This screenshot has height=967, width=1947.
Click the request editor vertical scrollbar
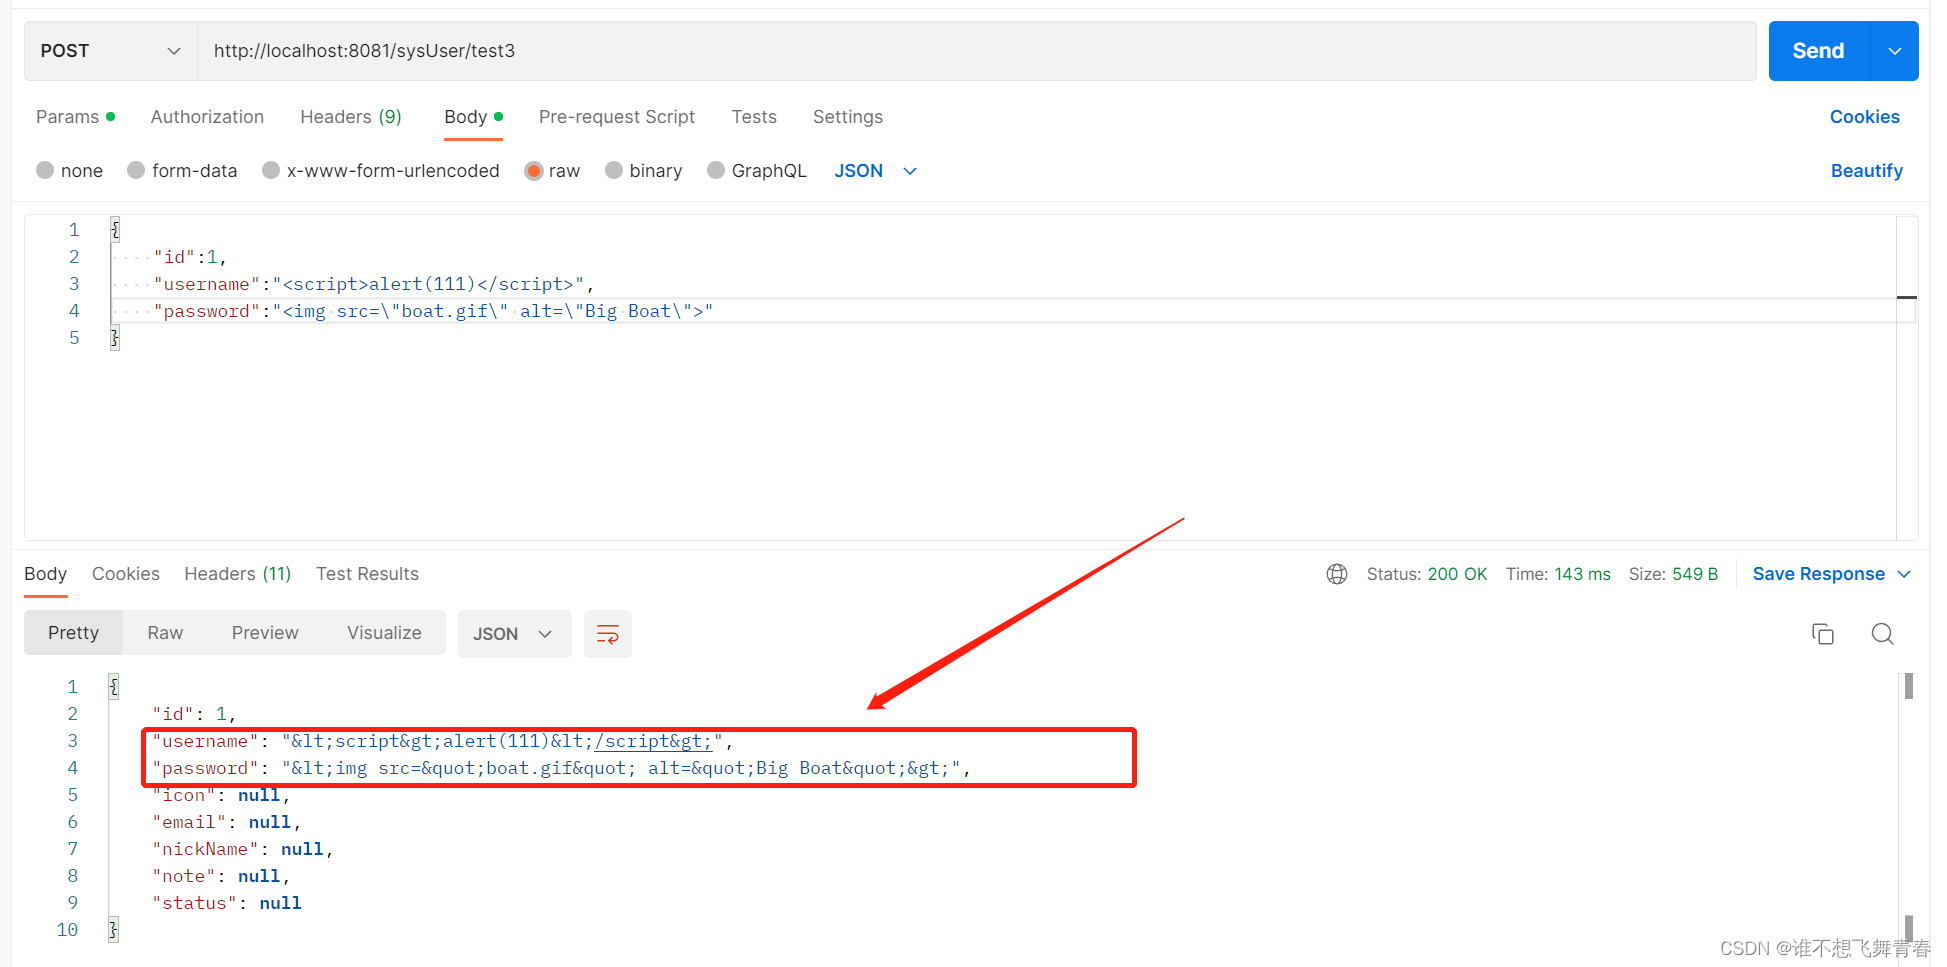point(1907,378)
